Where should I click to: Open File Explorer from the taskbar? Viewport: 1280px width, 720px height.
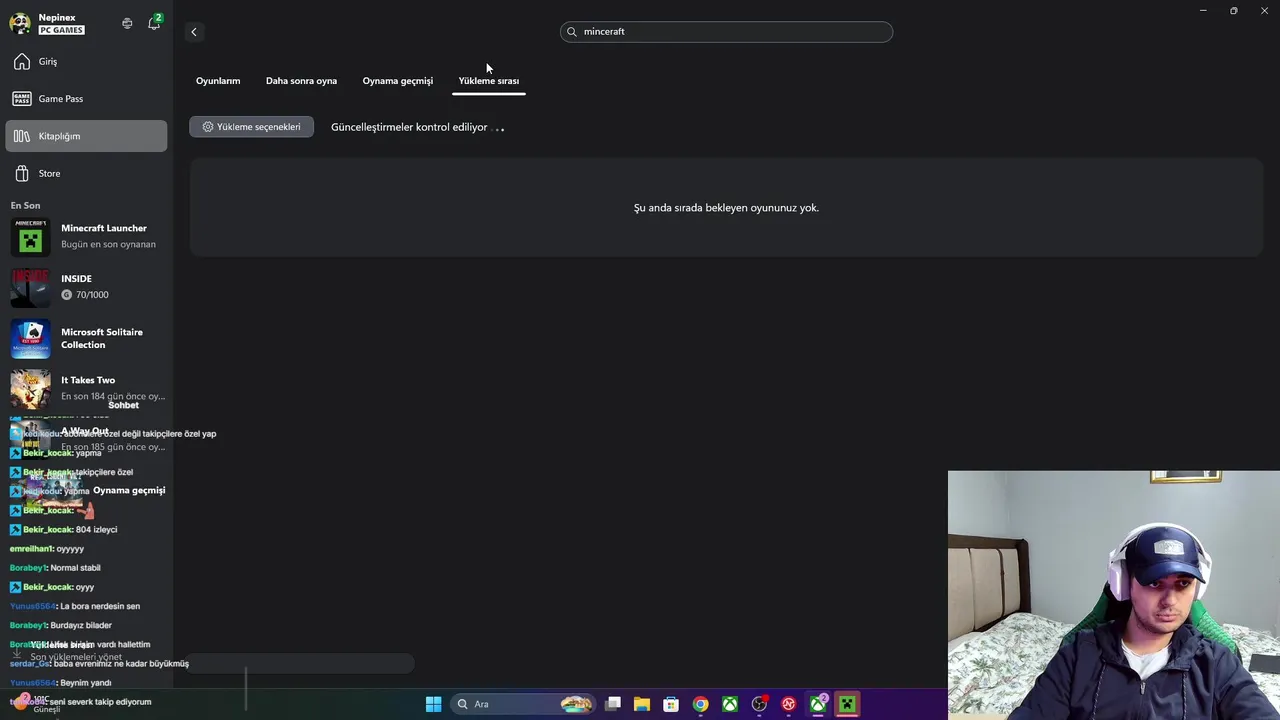click(642, 704)
